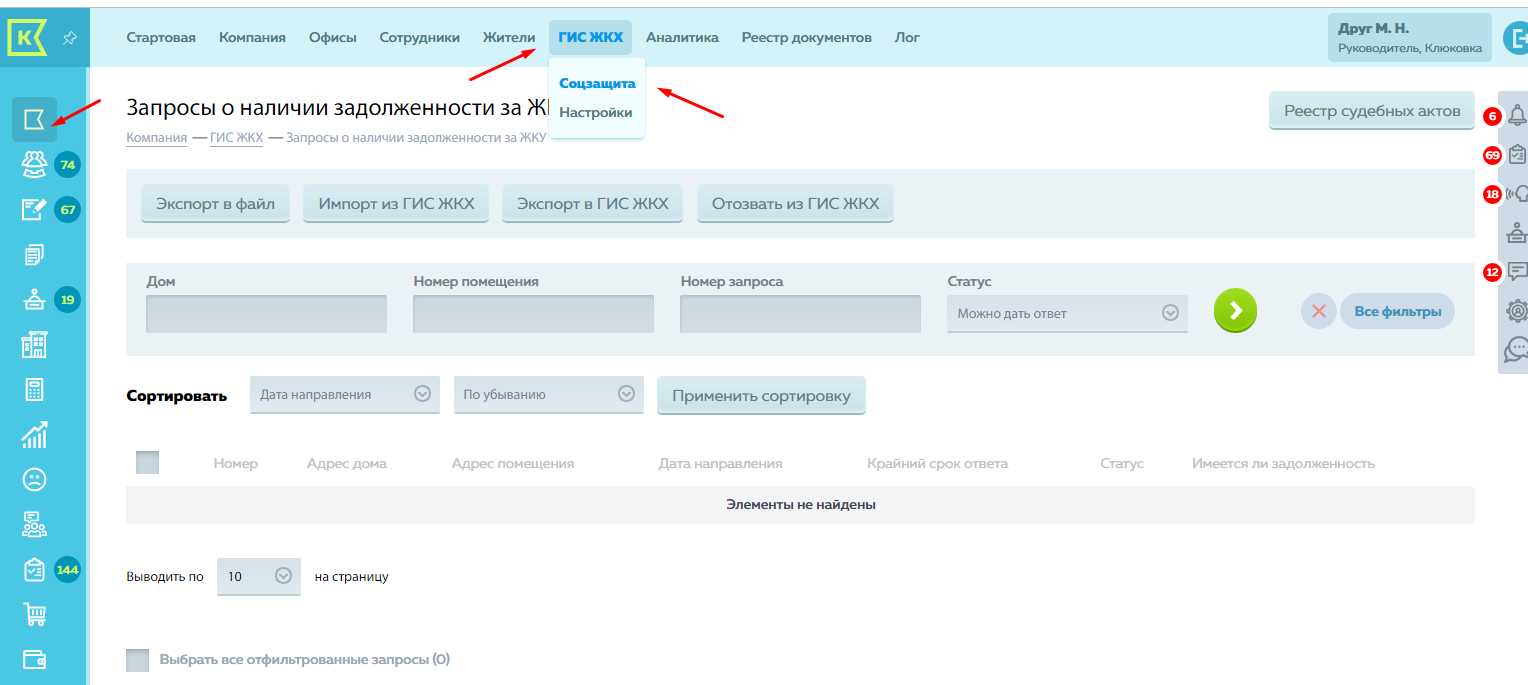Screen dimensions: 1528x685
Task: Open the residents group icon with badge 74
Action: point(34,164)
